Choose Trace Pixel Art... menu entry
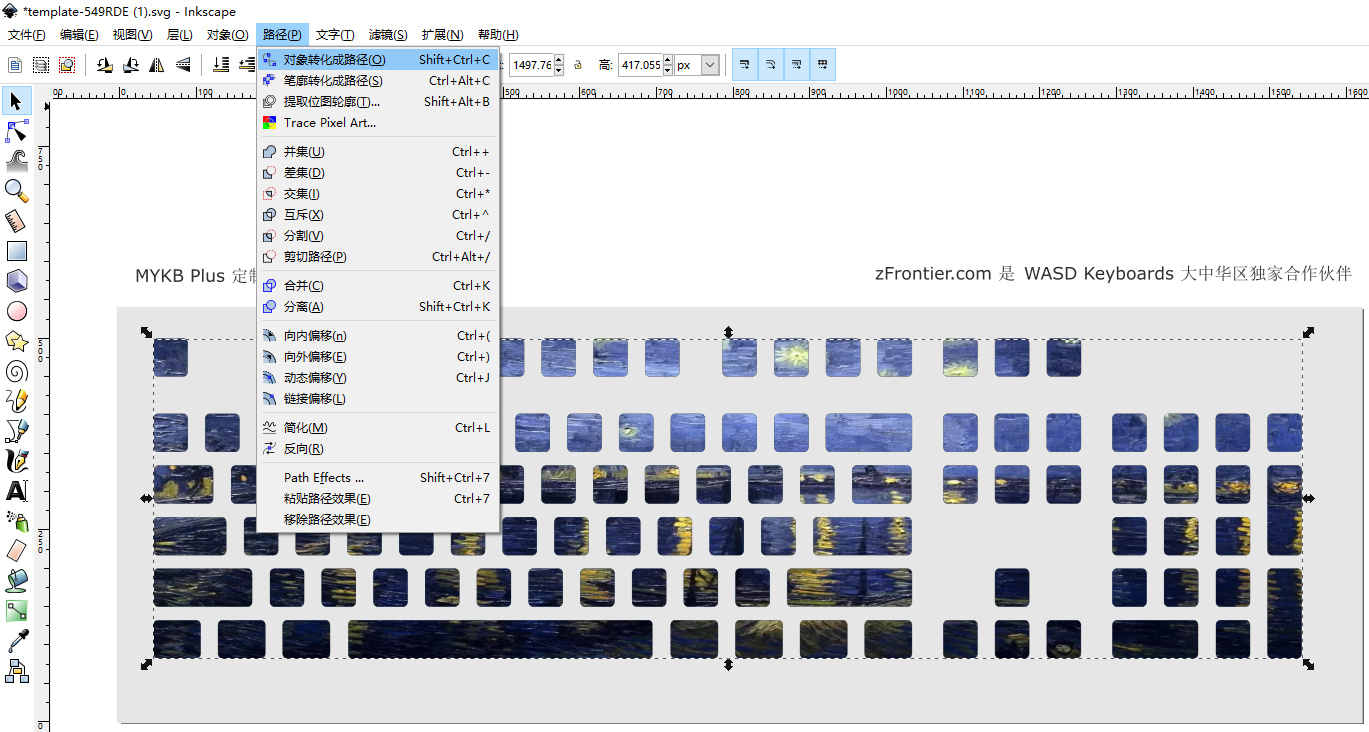This screenshot has width=1369, height=732. 378,123
